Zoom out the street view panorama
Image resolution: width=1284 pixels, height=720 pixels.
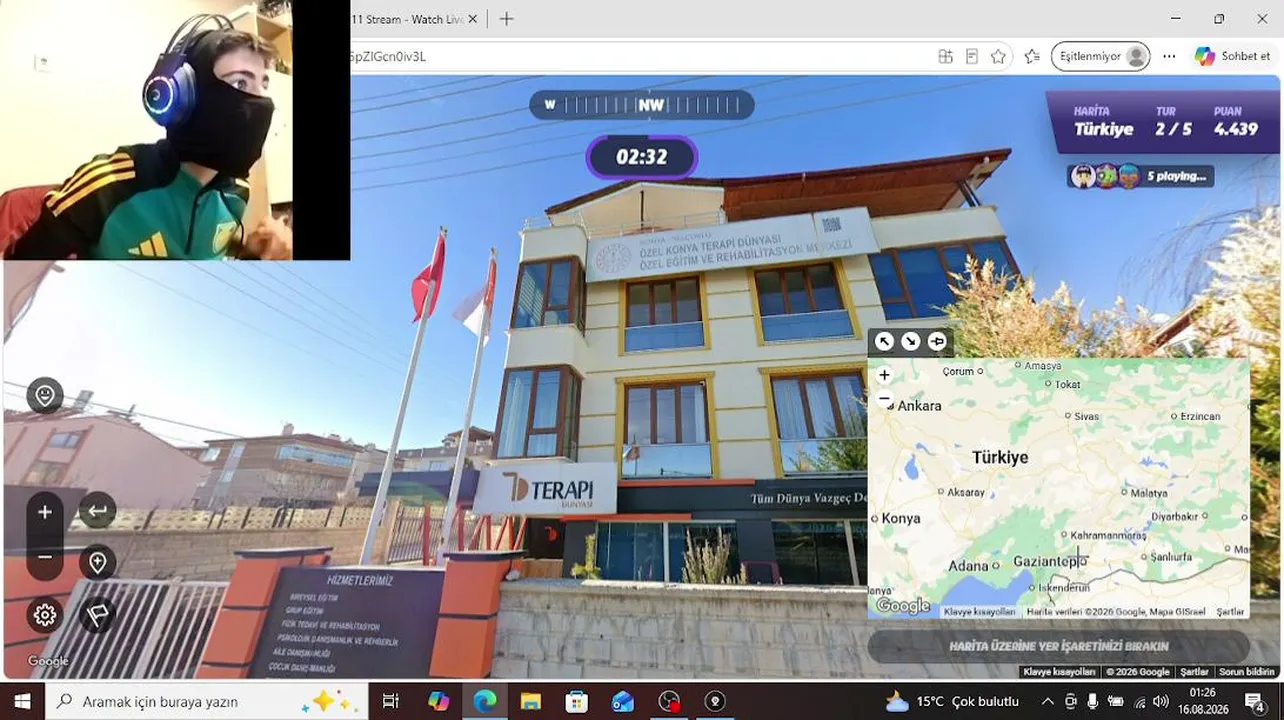click(x=45, y=557)
